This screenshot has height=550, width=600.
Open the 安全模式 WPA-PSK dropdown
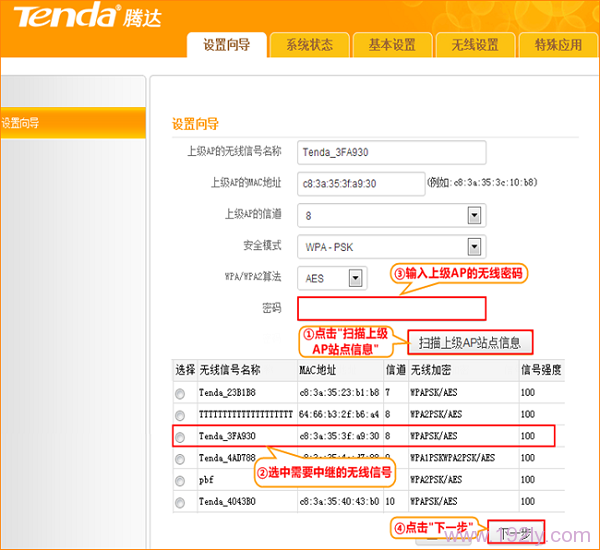tap(475, 246)
